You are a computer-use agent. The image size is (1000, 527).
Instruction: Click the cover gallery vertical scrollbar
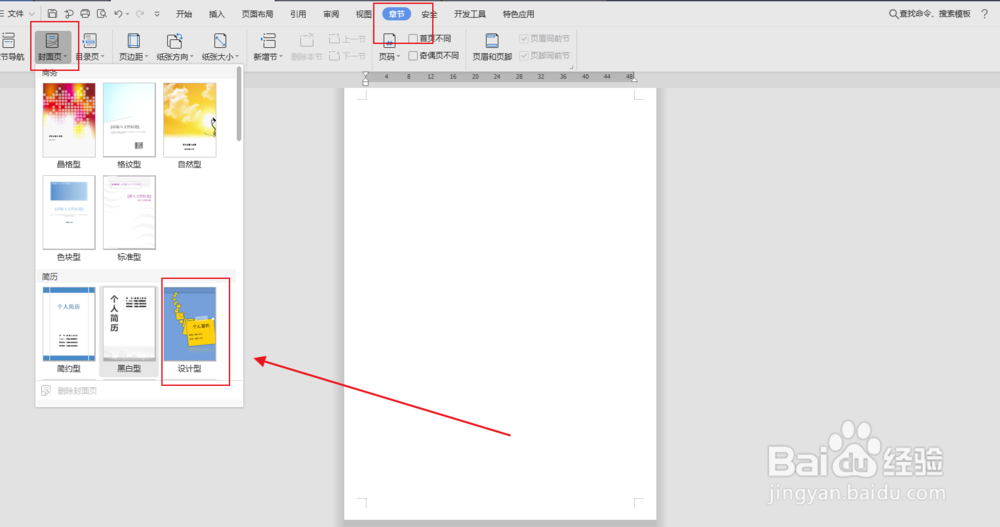point(239,103)
